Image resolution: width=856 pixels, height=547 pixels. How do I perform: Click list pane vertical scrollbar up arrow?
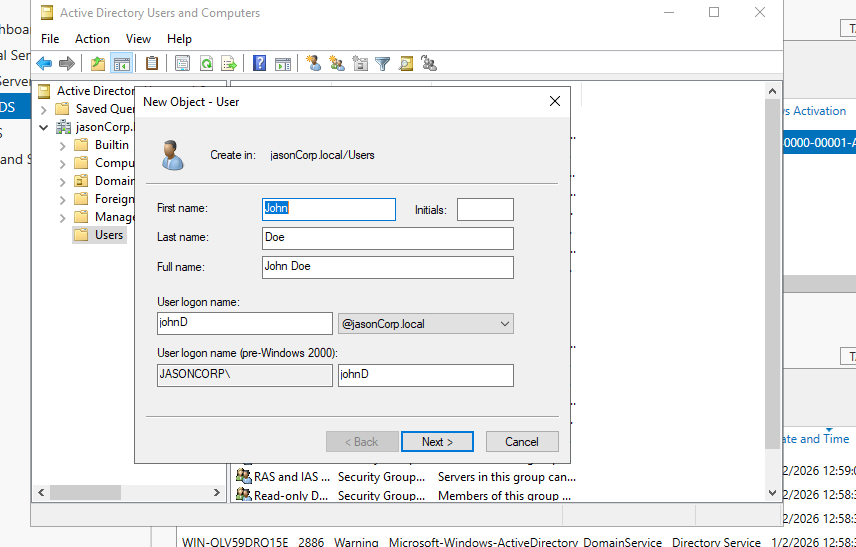(772, 91)
